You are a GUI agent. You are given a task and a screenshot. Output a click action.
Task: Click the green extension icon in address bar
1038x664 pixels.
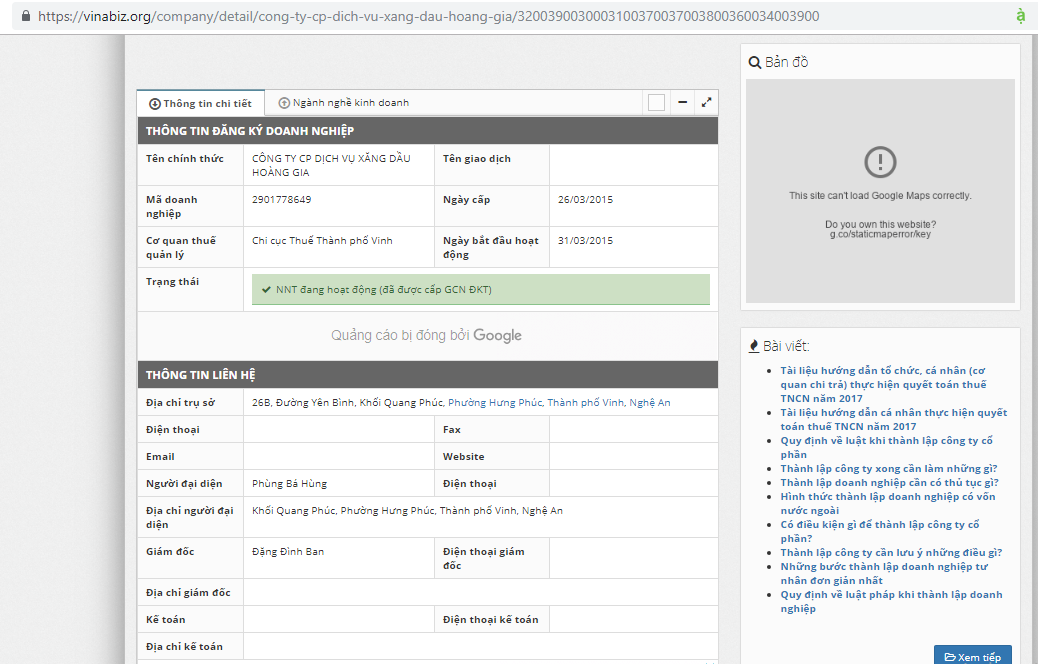tap(1021, 15)
